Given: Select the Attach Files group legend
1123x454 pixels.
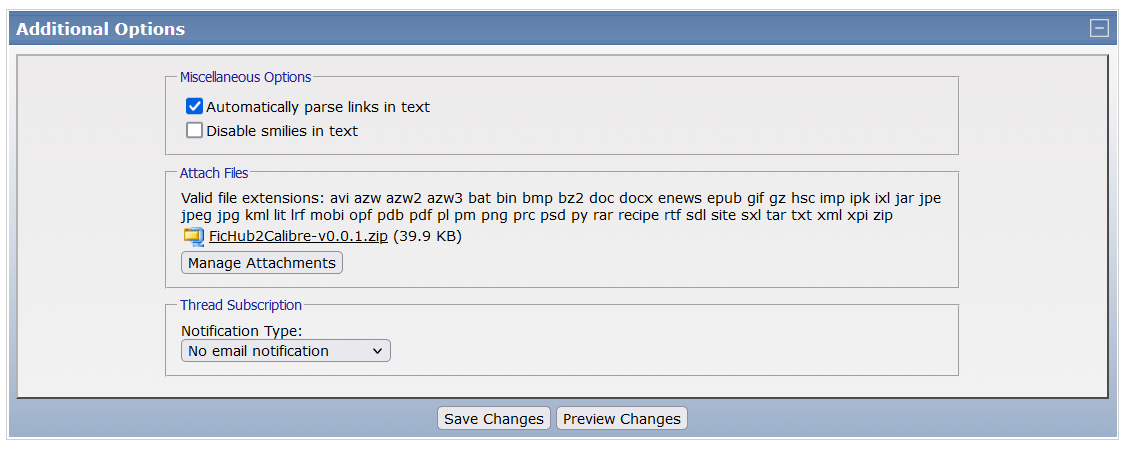Looking at the screenshot, I should tap(214, 173).
